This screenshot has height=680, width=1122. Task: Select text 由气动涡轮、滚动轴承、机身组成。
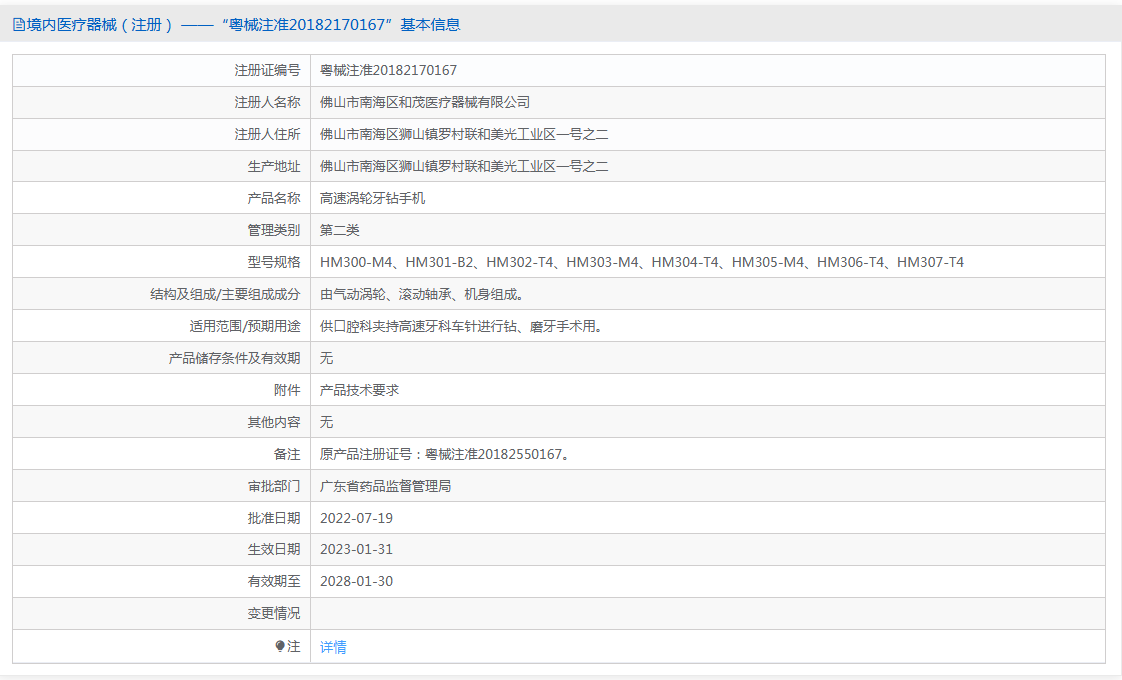[x=424, y=294]
